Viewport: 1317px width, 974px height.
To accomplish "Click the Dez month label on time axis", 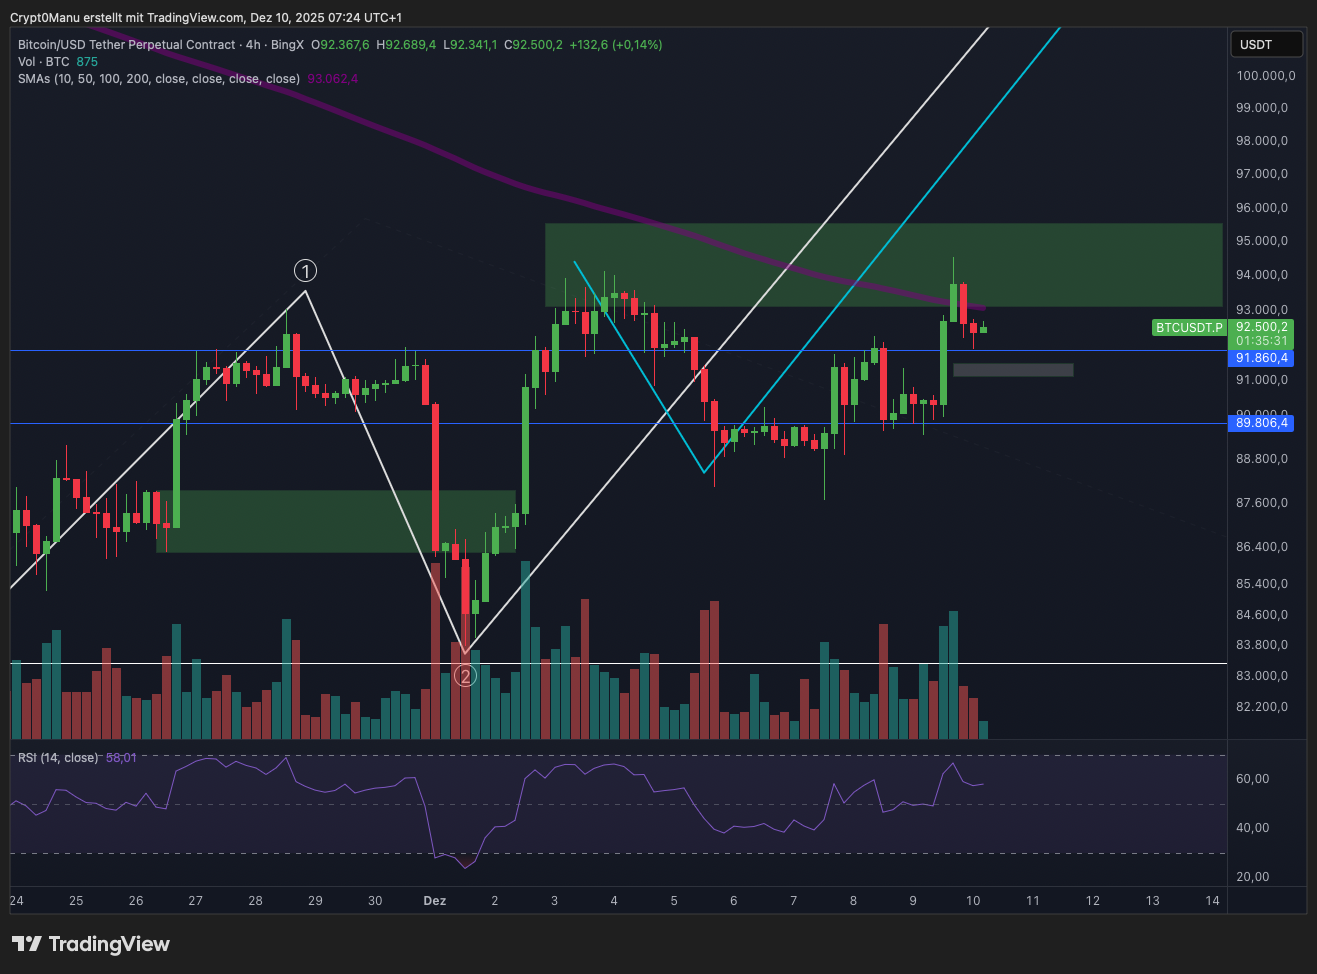I will point(435,901).
